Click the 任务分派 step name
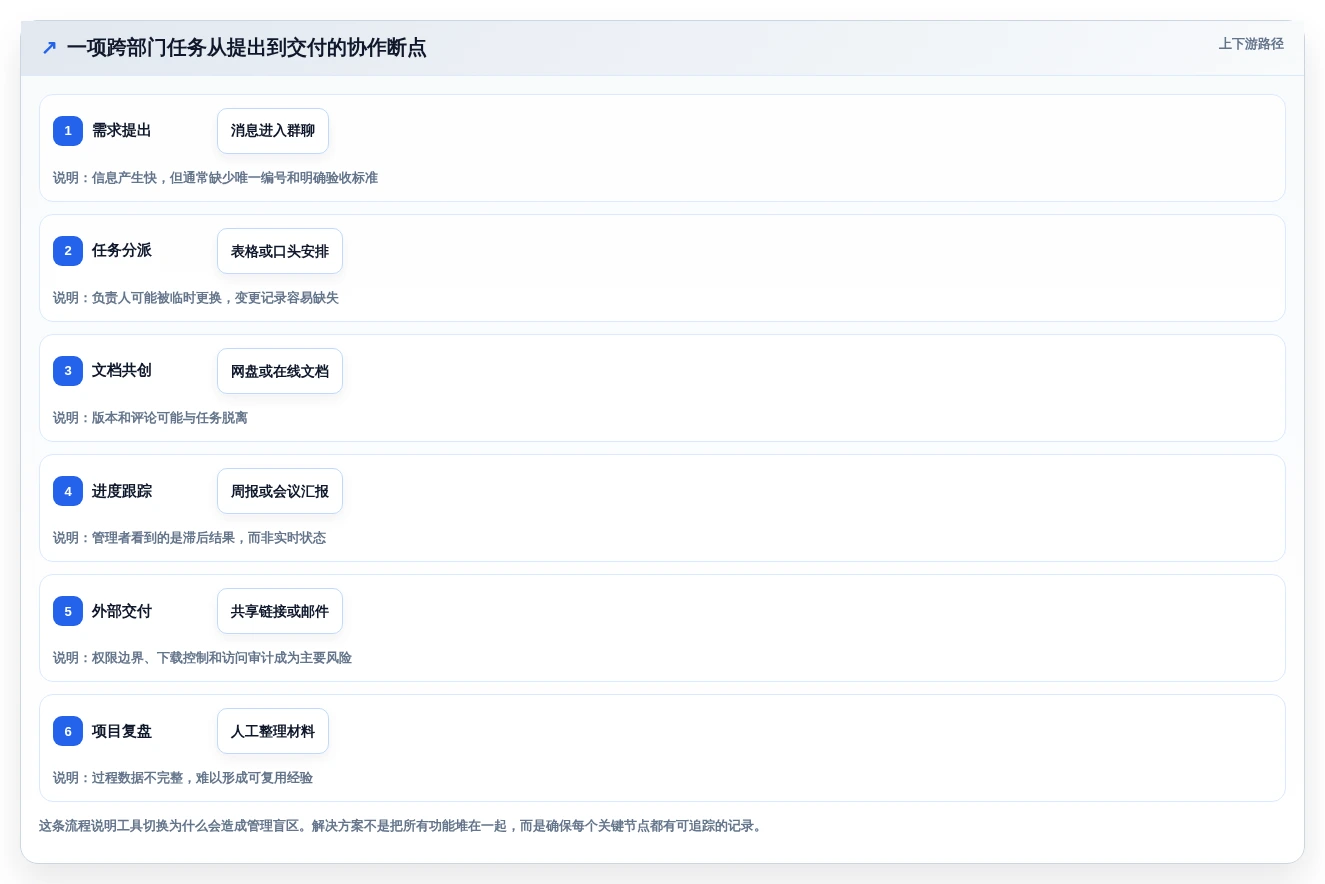Viewport: 1325px width, 884px height. (122, 251)
